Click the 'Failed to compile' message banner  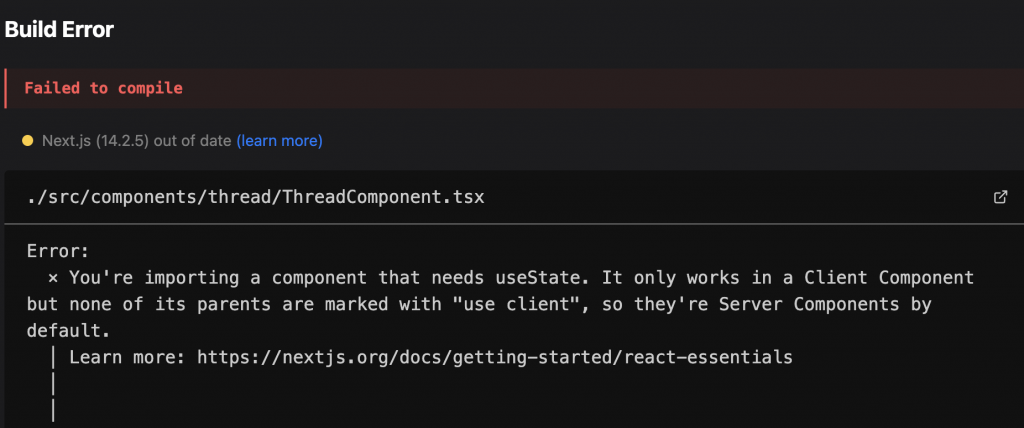pos(514,88)
